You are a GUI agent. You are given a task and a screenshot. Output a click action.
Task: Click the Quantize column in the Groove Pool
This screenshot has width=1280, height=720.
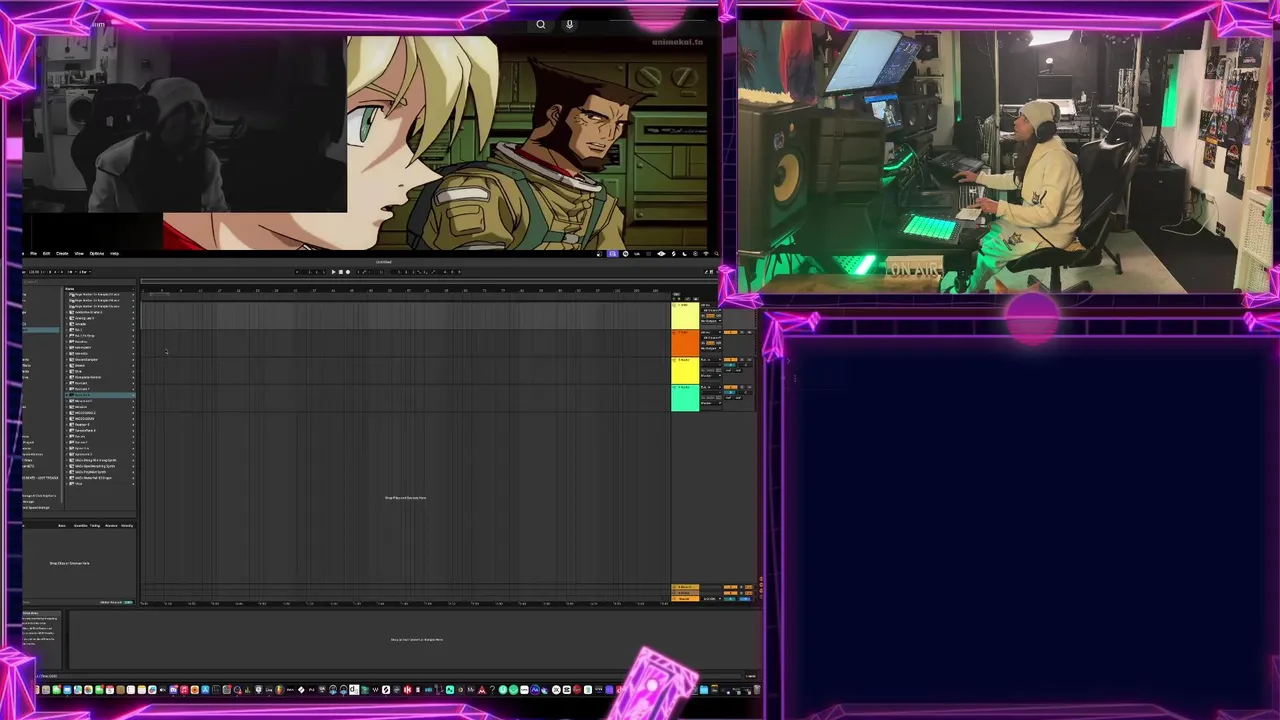pyautogui.click(x=81, y=526)
